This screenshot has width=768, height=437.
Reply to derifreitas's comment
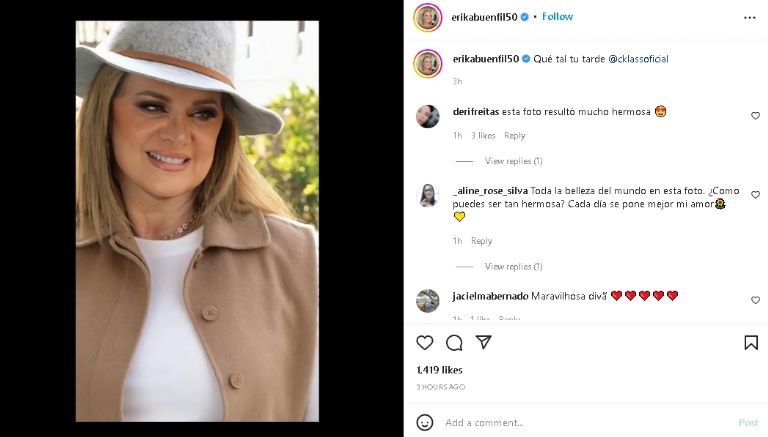point(515,136)
